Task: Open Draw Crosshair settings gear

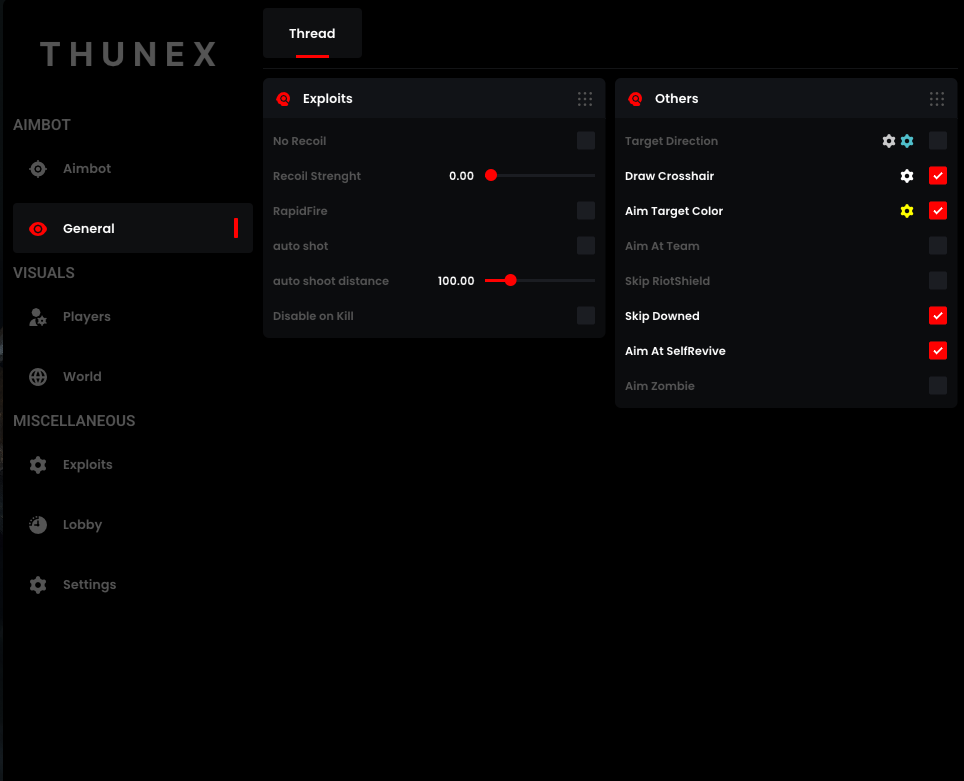Action: tap(906, 176)
